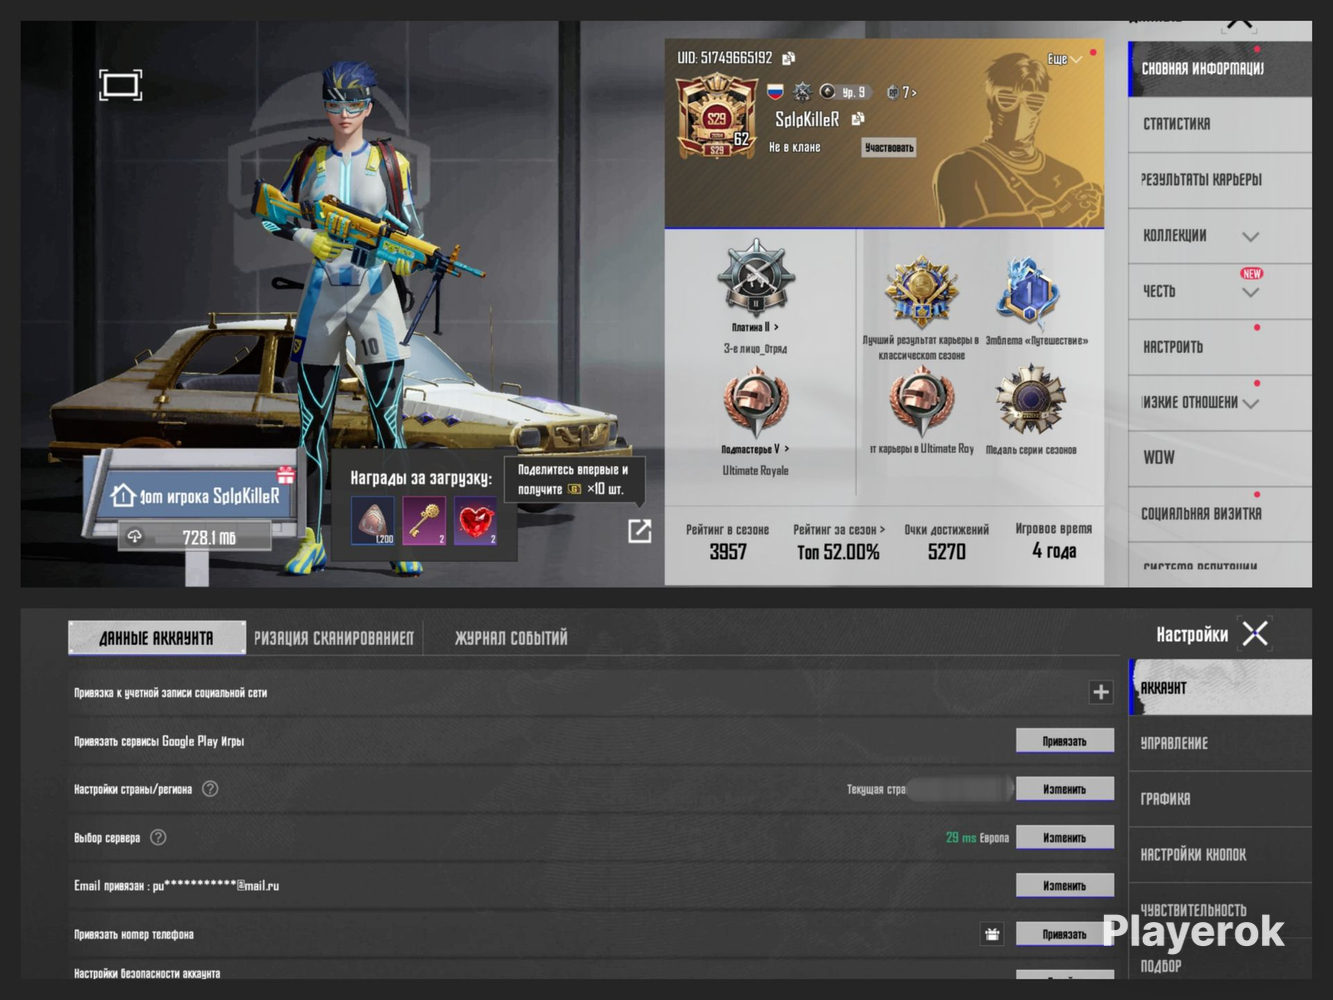Click the Russian flag icon in profile
Viewport: 1333px width, 1000px height.
tap(775, 92)
